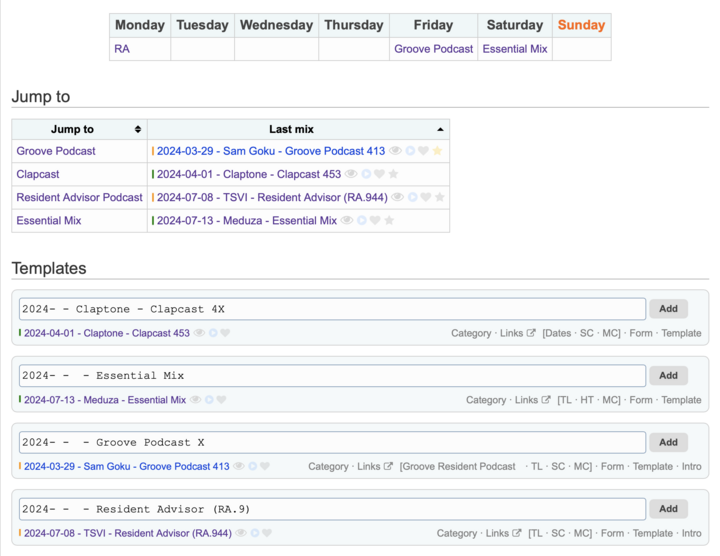Click SC link in Resident Advisor template row
This screenshot has height=556, width=720.
pos(558,533)
